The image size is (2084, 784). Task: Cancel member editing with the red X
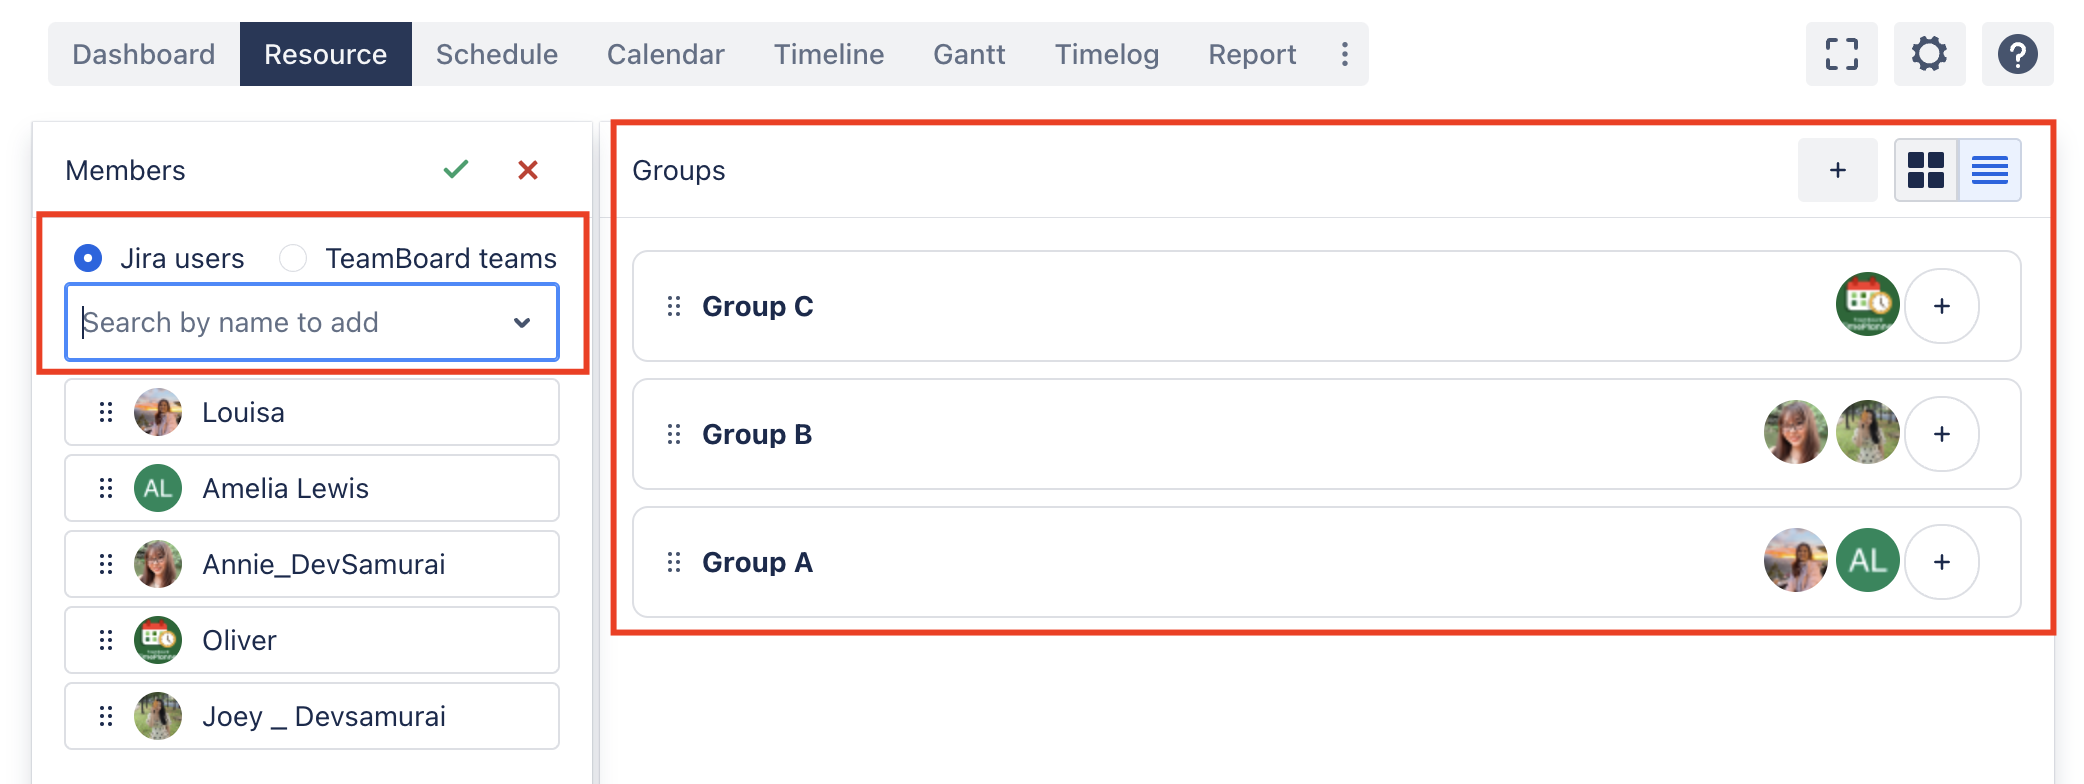click(528, 170)
